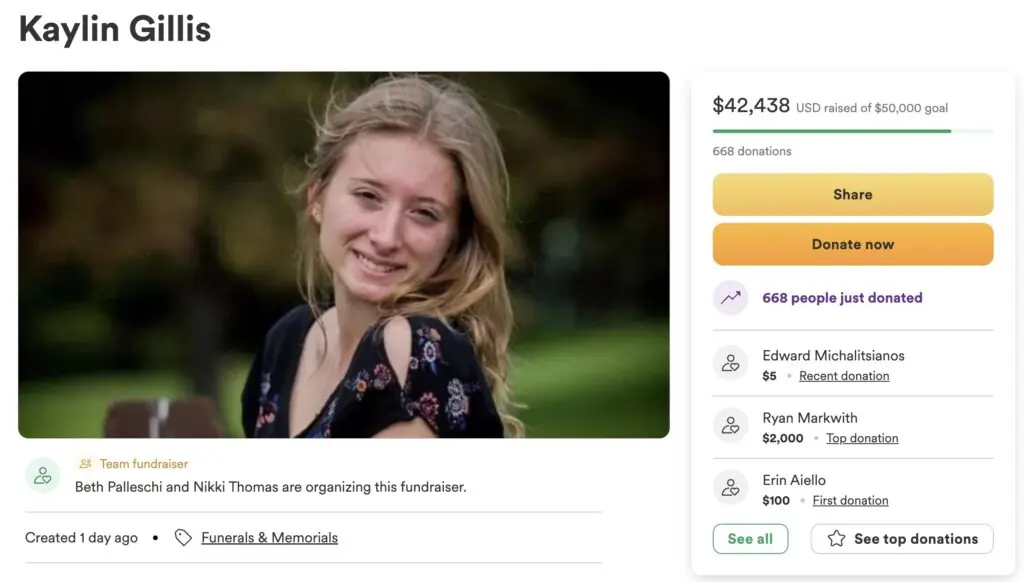Click the 668 people just donated text
The width and height of the screenshot is (1024, 582).
click(x=842, y=298)
